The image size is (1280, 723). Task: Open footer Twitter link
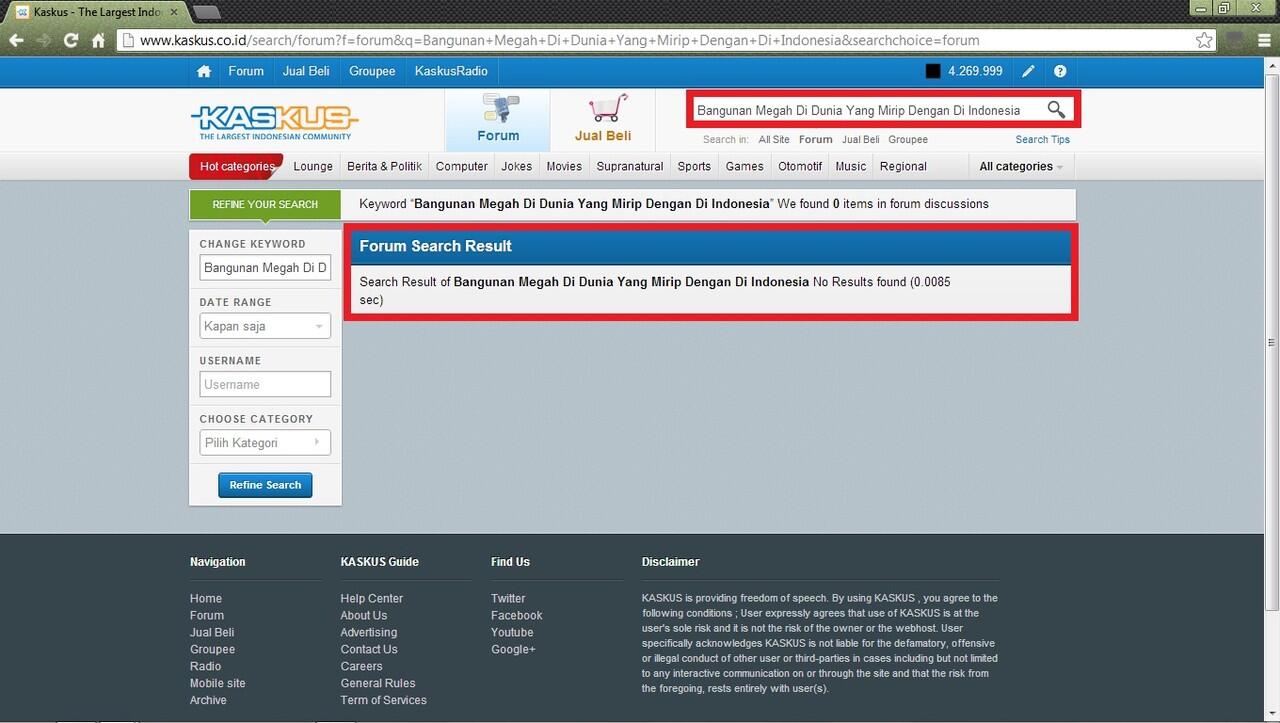coord(508,598)
